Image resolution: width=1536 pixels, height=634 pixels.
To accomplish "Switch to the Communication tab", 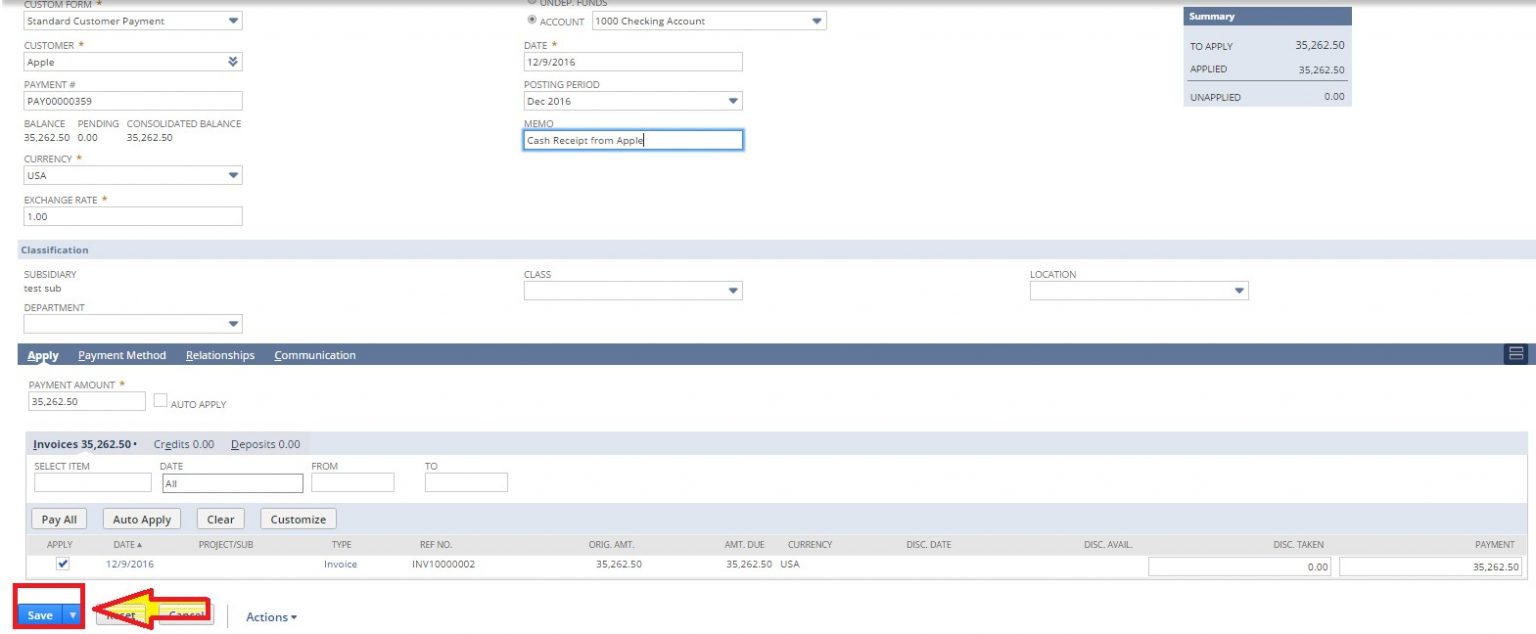I will click(x=314, y=355).
